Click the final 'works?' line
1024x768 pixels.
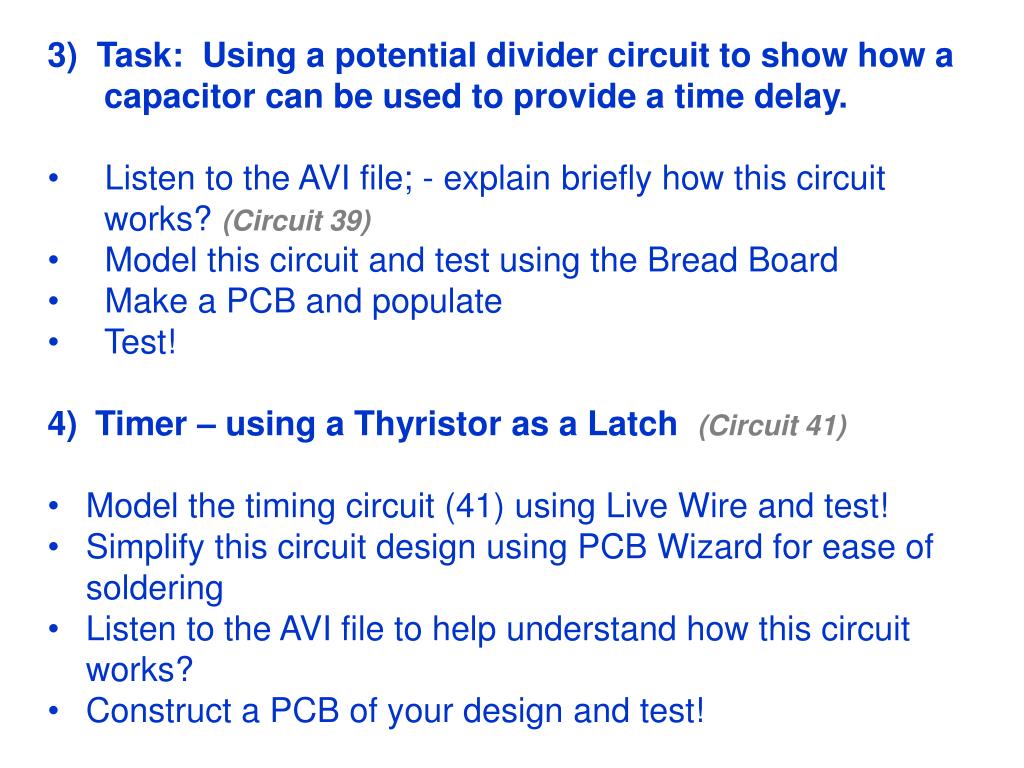pos(140,671)
